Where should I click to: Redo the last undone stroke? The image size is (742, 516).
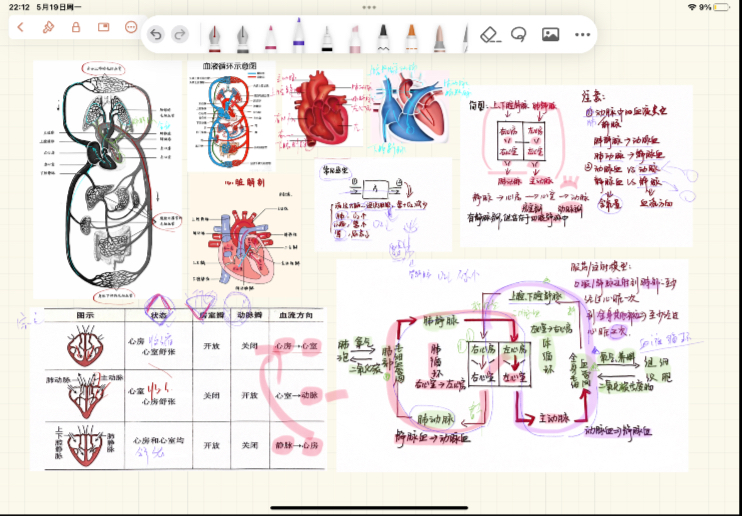coord(180,34)
